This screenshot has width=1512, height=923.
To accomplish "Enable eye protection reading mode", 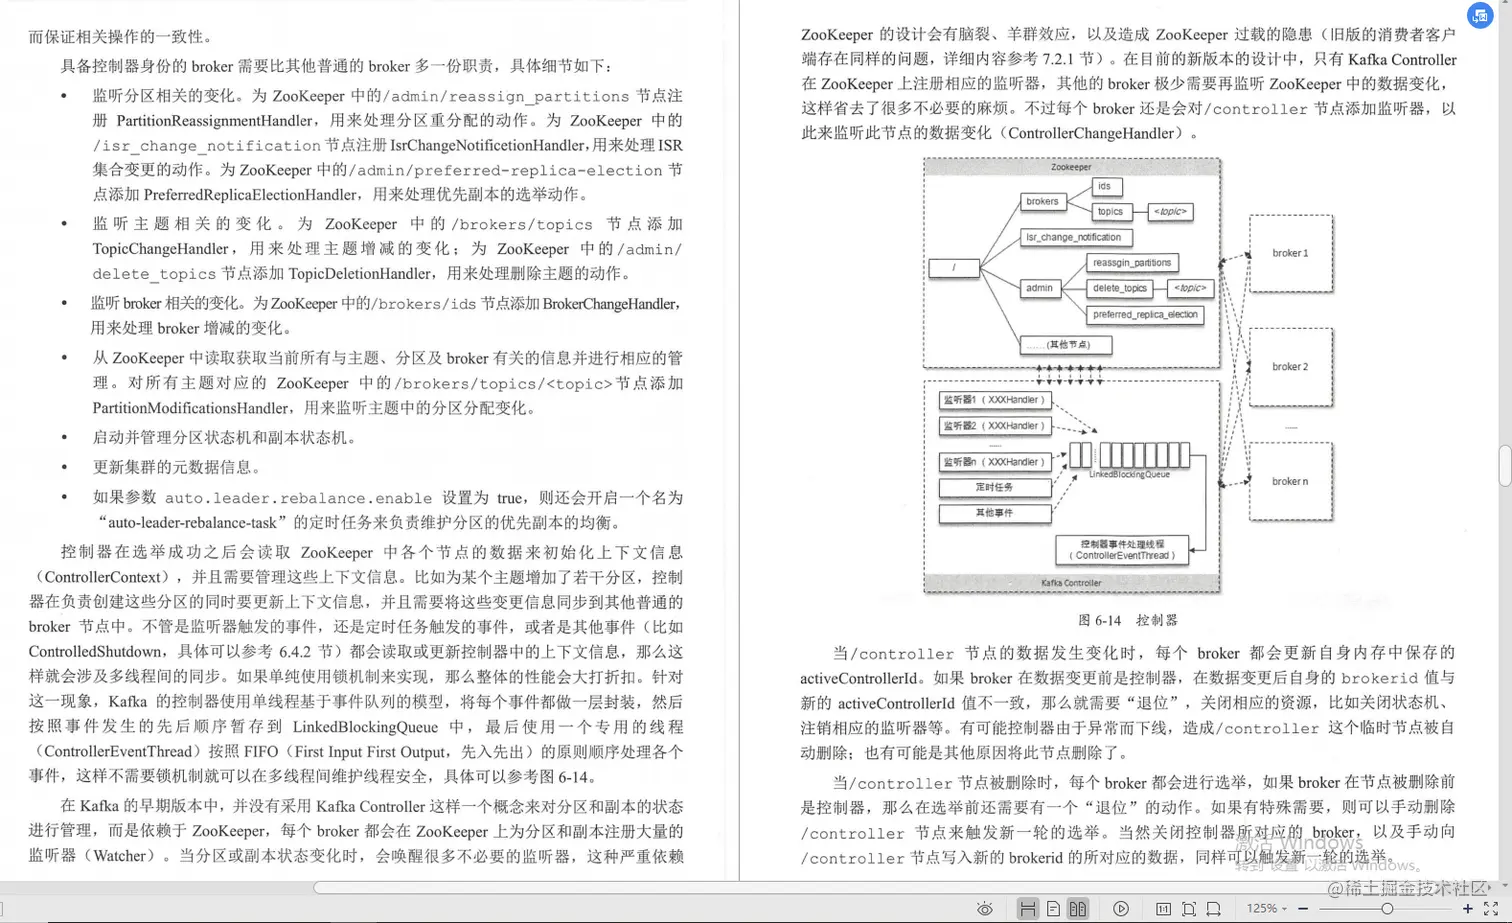I will point(985,910).
